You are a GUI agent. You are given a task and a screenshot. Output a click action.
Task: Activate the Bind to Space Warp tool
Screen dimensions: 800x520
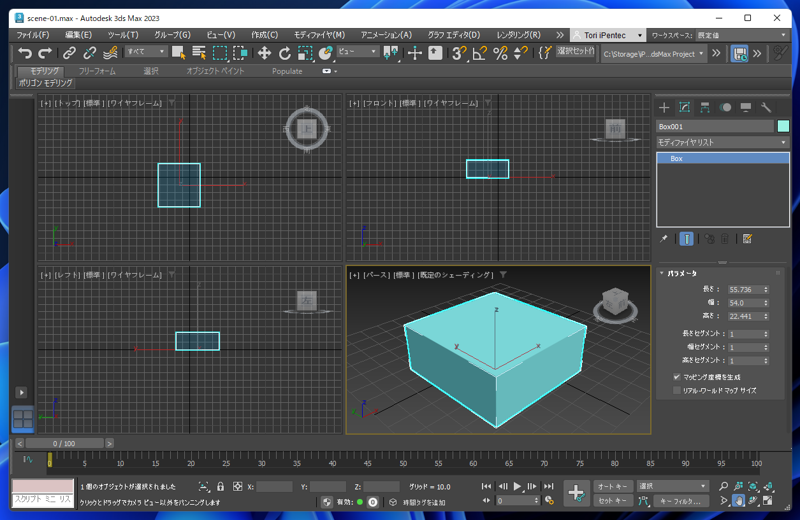pyautogui.click(x=110, y=53)
